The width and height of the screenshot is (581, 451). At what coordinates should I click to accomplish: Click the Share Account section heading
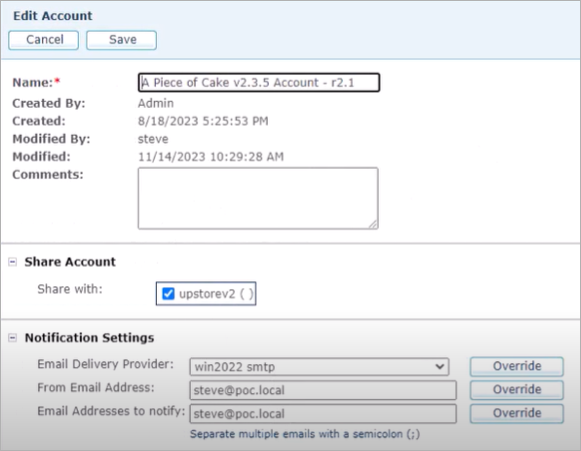pyautogui.click(x=70, y=262)
